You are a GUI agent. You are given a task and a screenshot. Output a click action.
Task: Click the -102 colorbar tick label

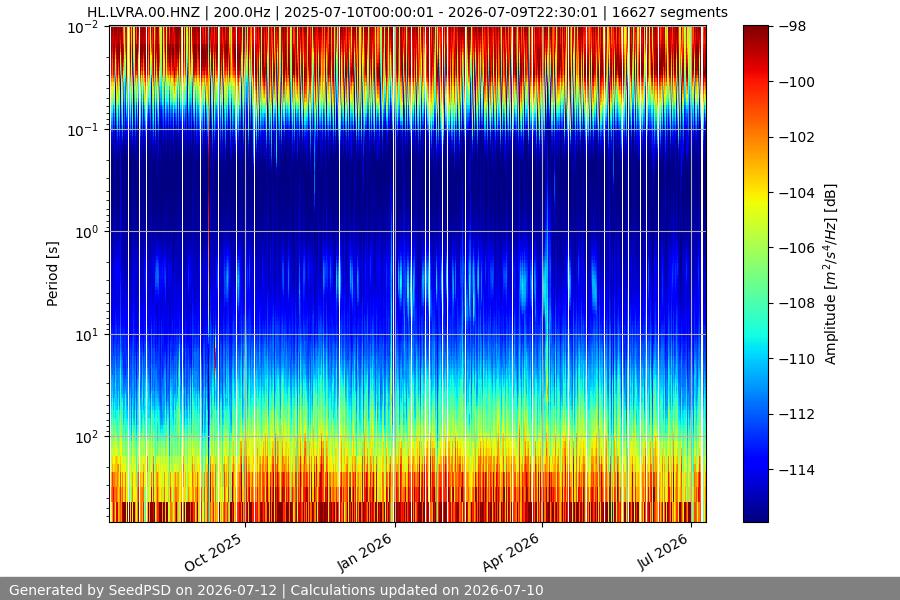(x=797, y=137)
